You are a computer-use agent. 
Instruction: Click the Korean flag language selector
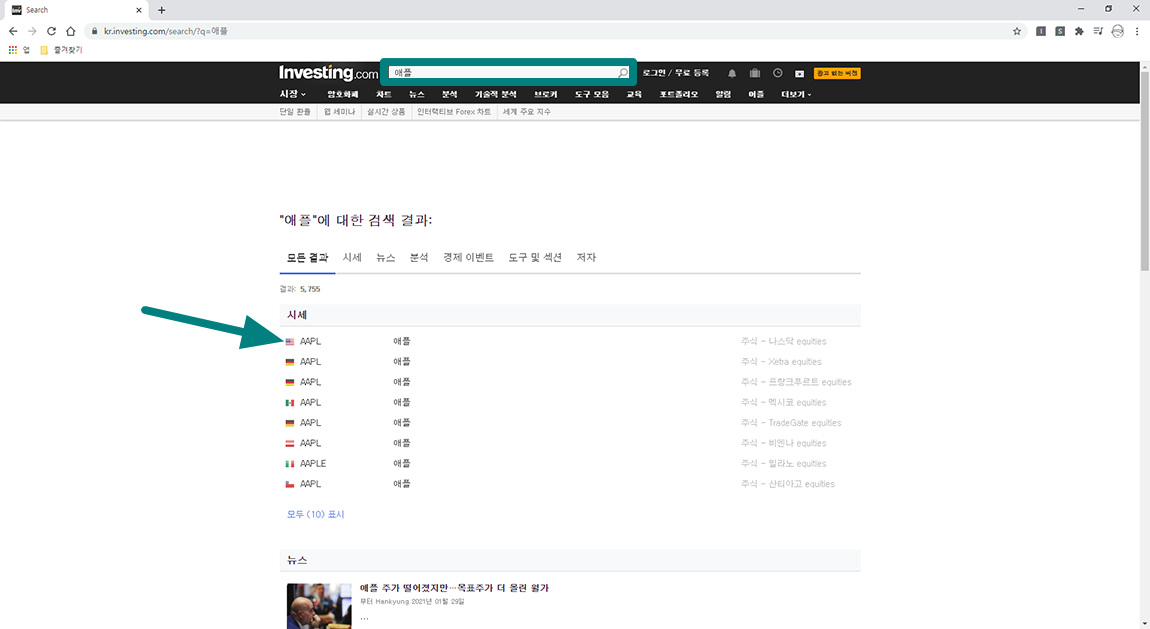799,73
